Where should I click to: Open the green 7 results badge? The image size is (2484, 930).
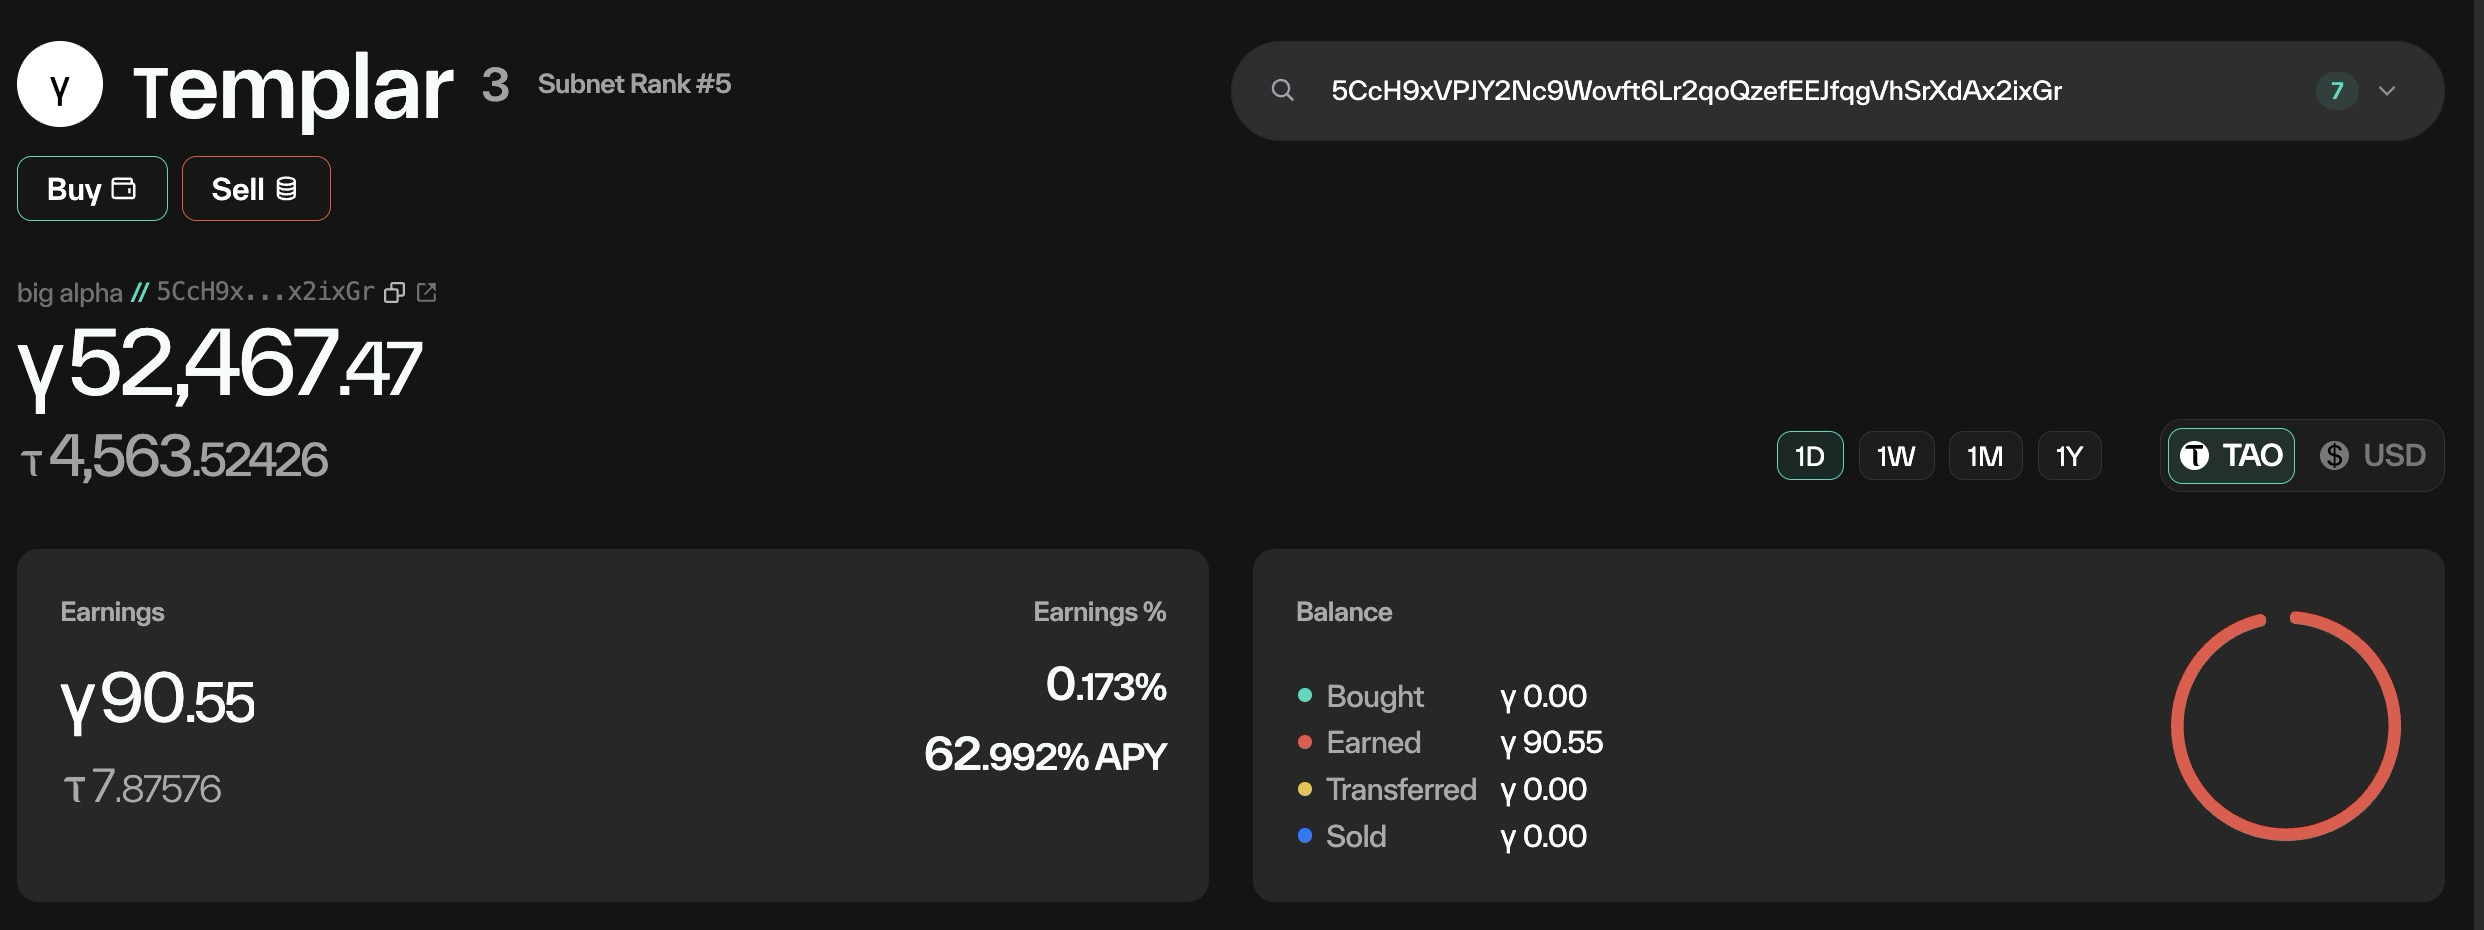click(x=2337, y=91)
